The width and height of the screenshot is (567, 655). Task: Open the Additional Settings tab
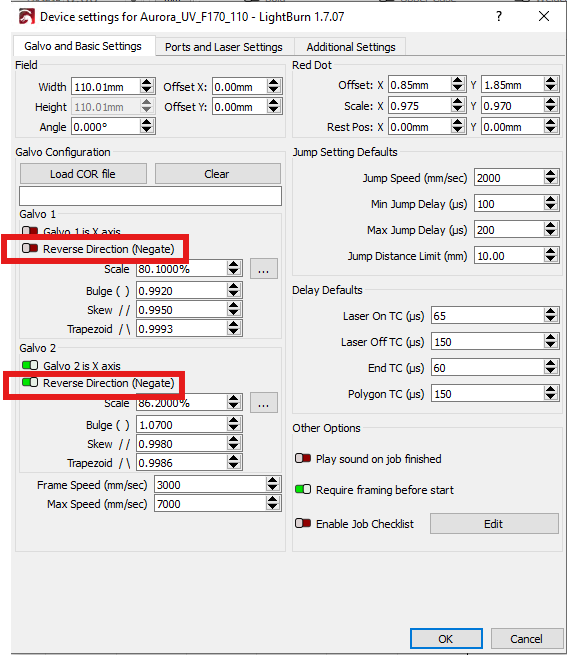(x=351, y=47)
